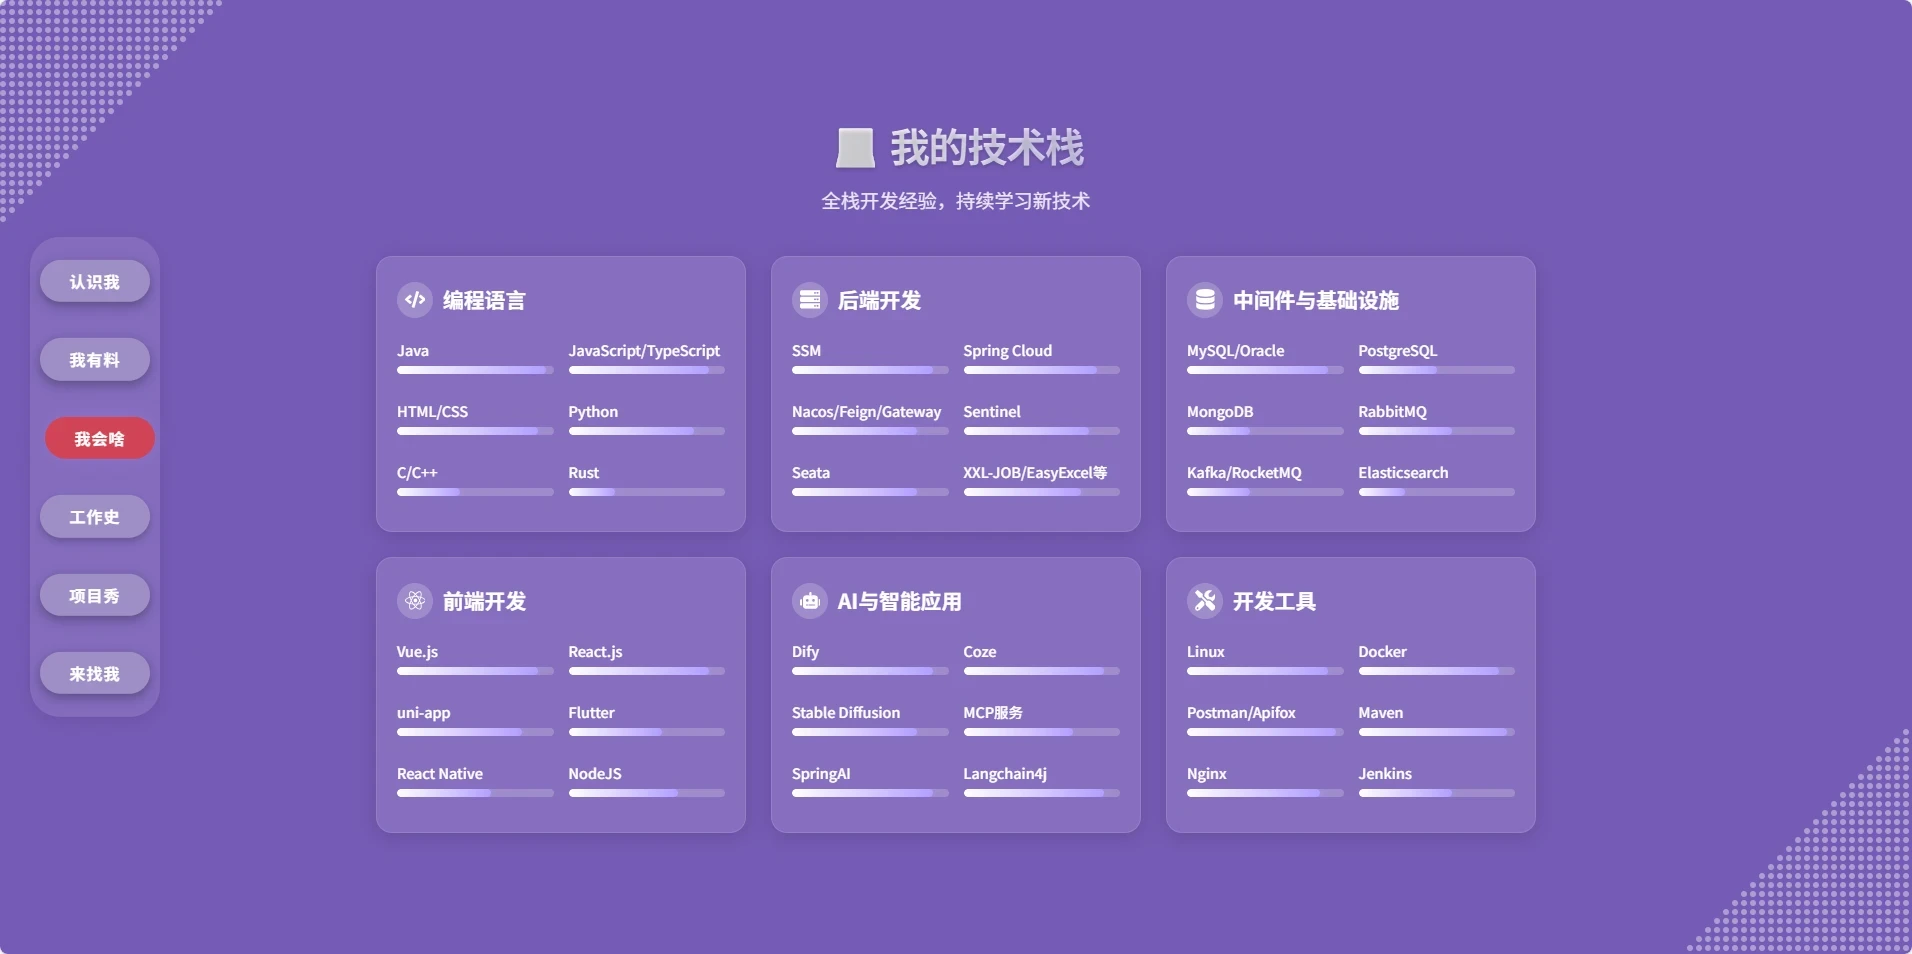This screenshot has height=954, width=1912.
Task: Click the 开发工具 card heading
Action: pos(1274,601)
